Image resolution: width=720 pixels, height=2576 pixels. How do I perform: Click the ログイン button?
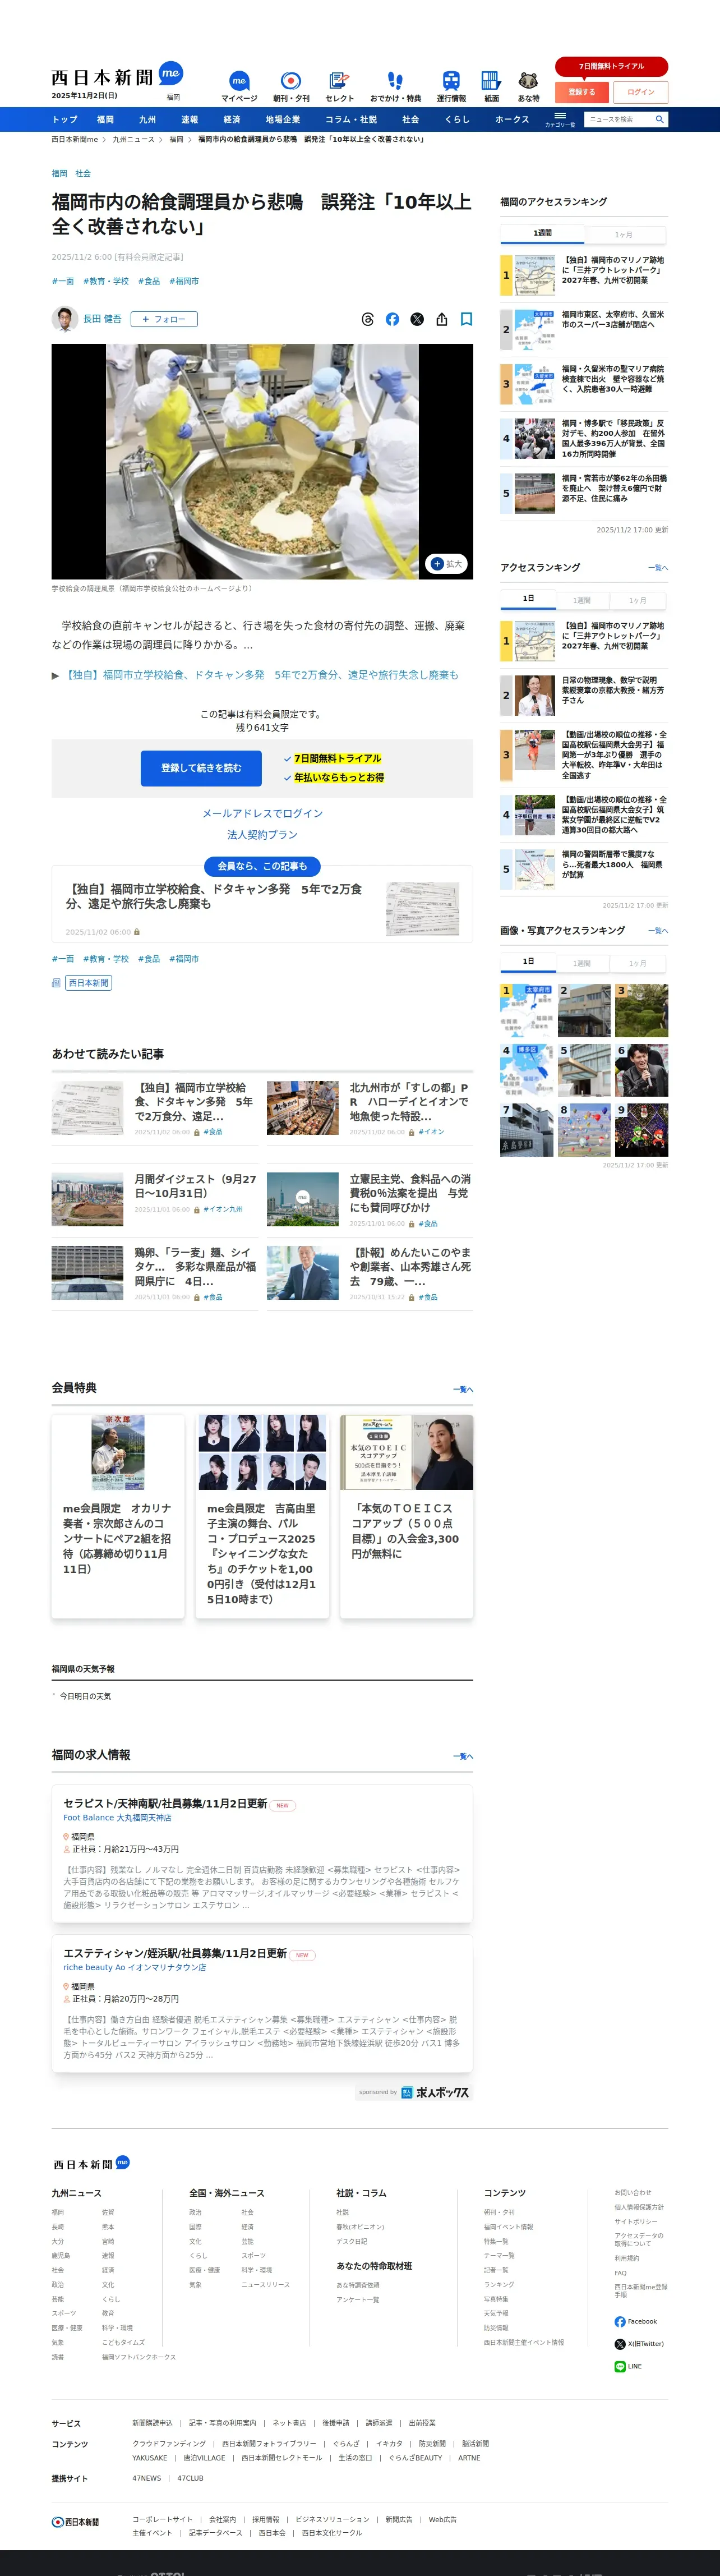pyautogui.click(x=641, y=92)
